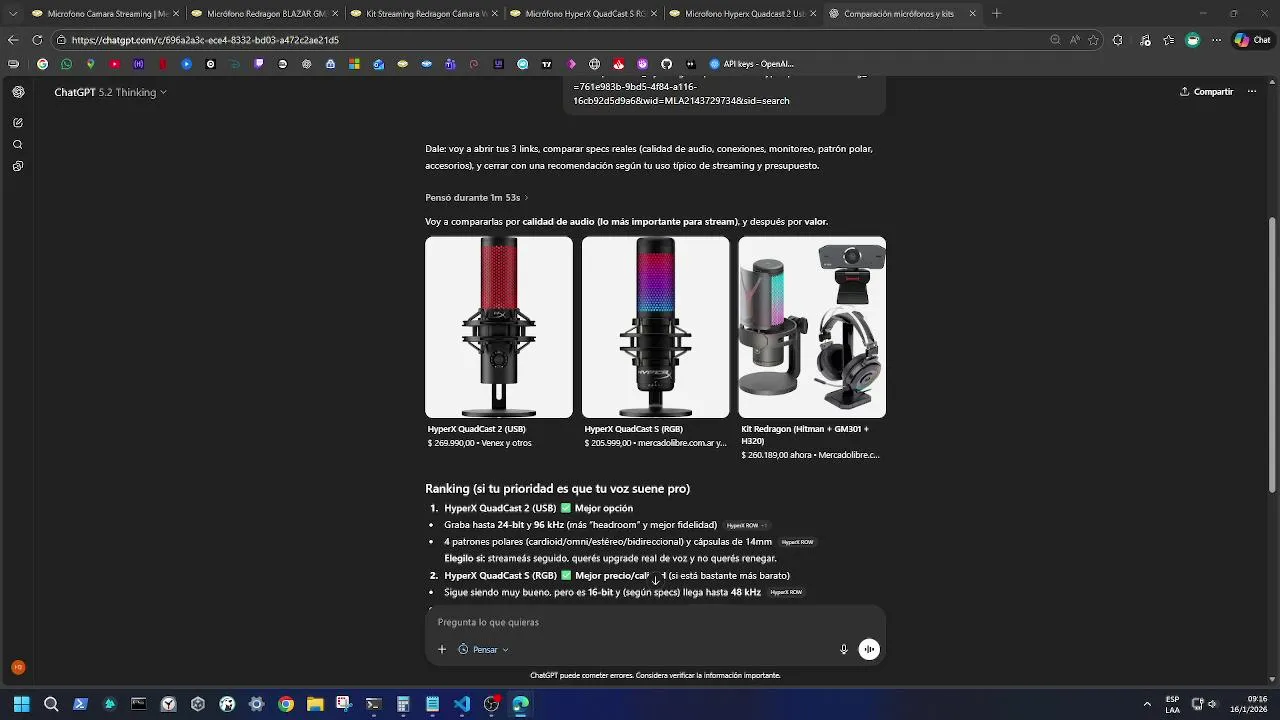
Task: Open Kit Redragon product image
Action: 812,327
